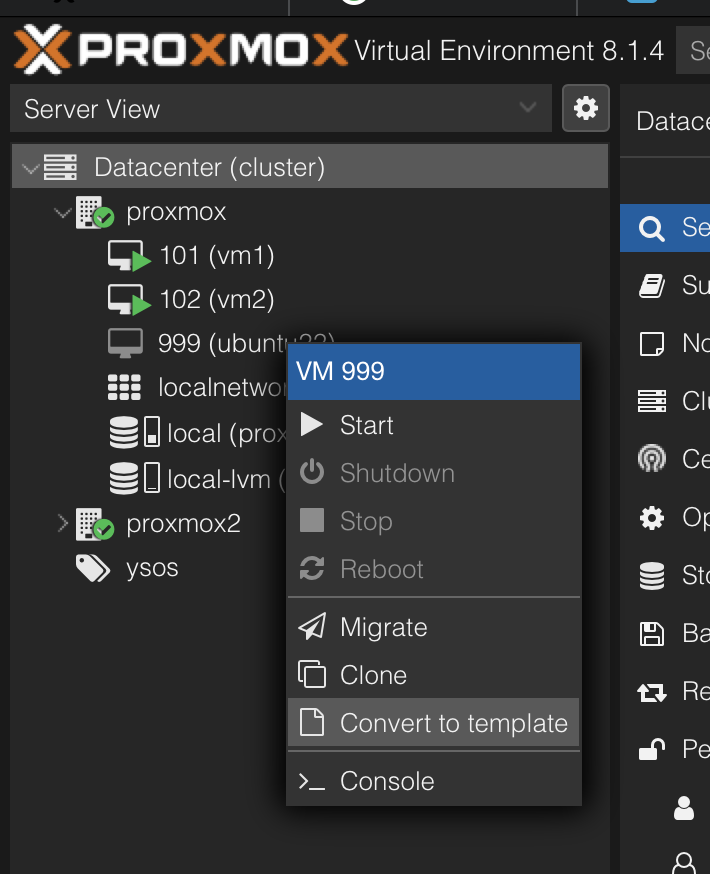Screen dimensions: 710x874
Task: Select Datacenter (cluster) in the tree
Action: point(310,167)
